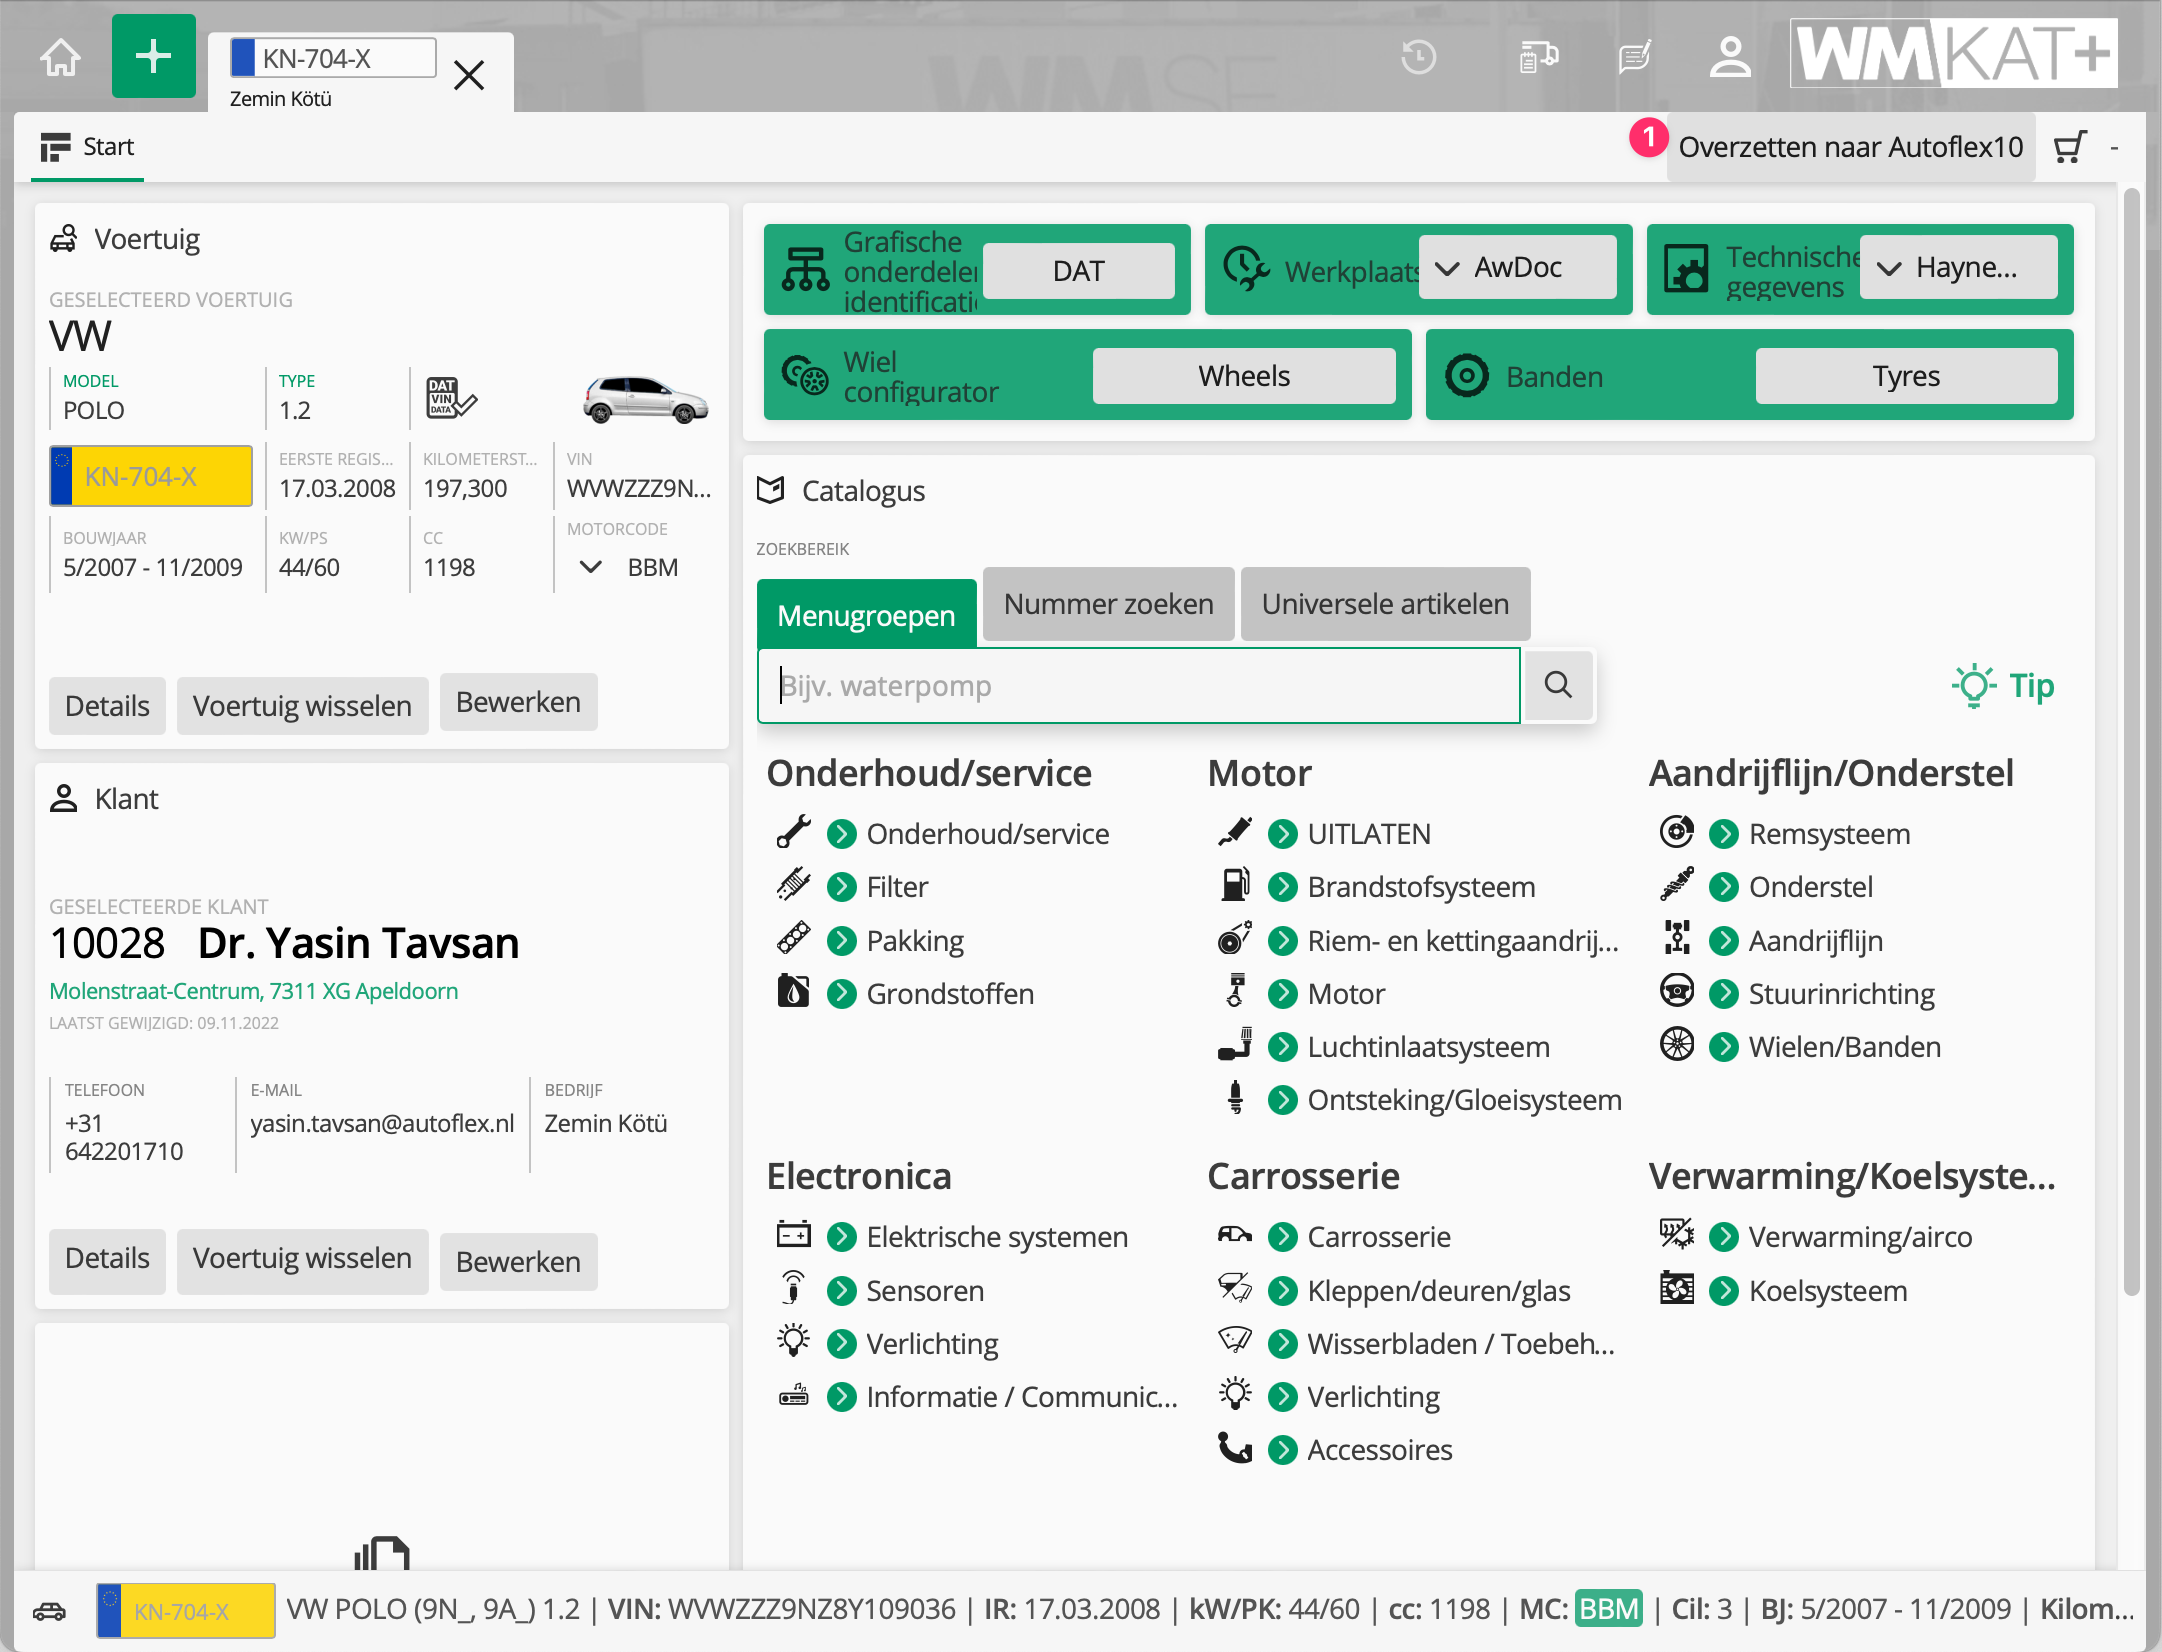
Task: Click the search magnifier button
Action: tap(1557, 685)
